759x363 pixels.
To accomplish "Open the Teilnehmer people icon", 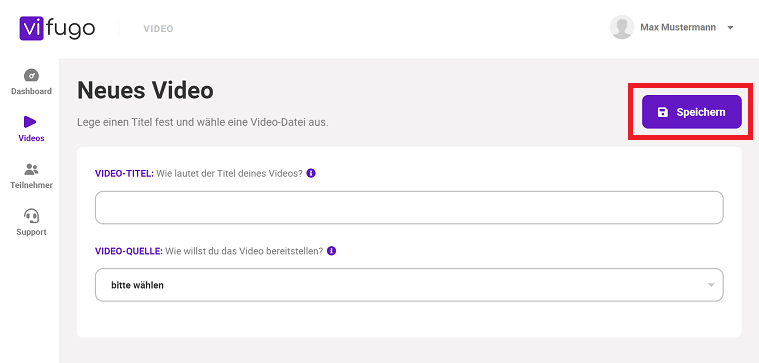I will pyautogui.click(x=31, y=169).
